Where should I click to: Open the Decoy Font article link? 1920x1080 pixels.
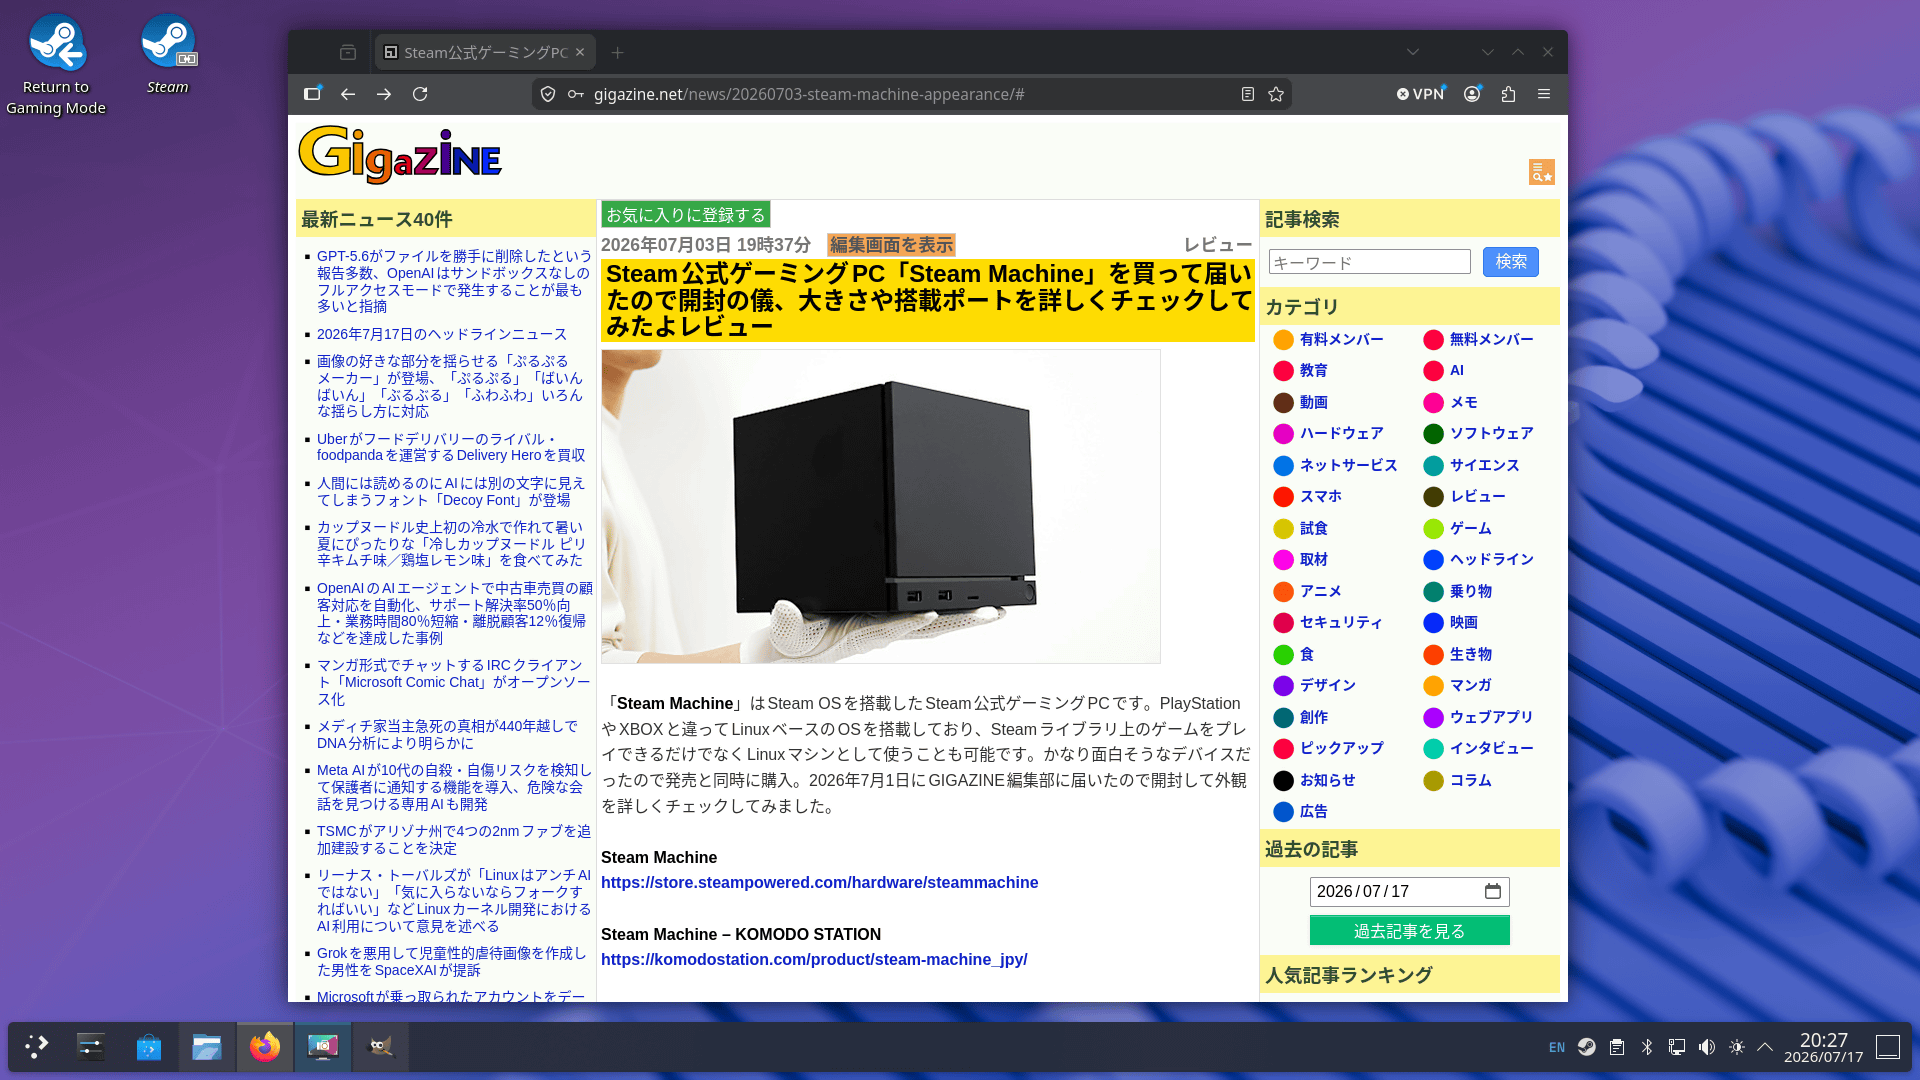click(x=451, y=492)
